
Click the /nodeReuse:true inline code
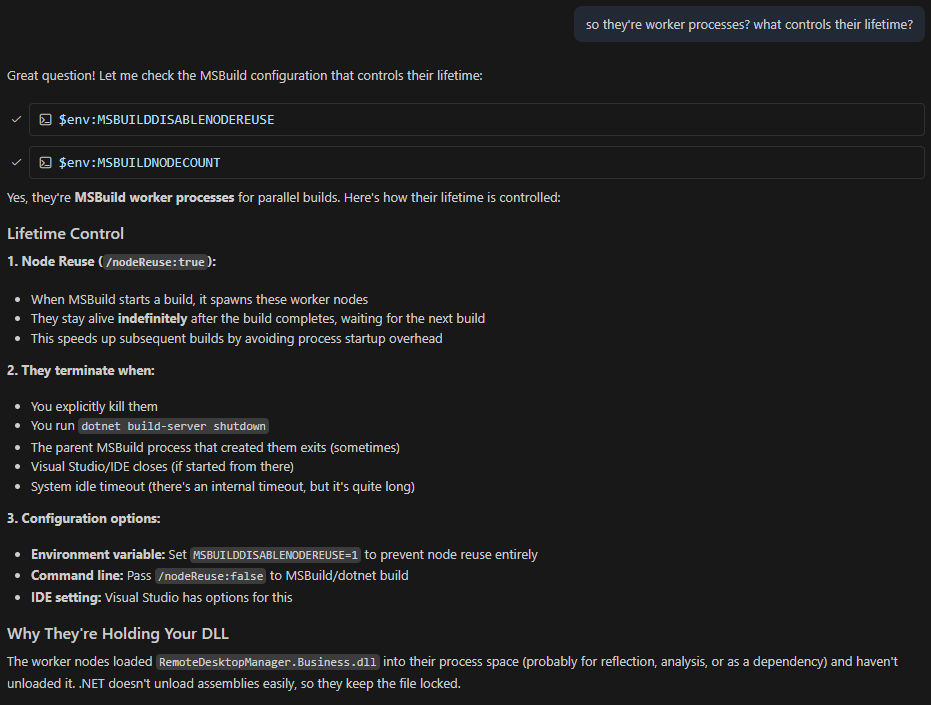pyautogui.click(x=155, y=262)
